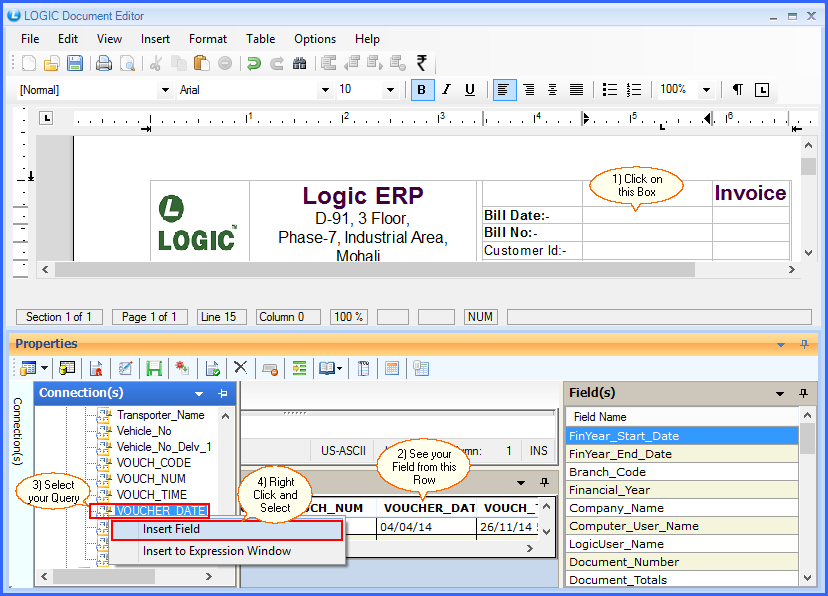The height and width of the screenshot is (596, 828).
Task: Open the dropdown arrow beside the table database icon
Action: [x=44, y=368]
